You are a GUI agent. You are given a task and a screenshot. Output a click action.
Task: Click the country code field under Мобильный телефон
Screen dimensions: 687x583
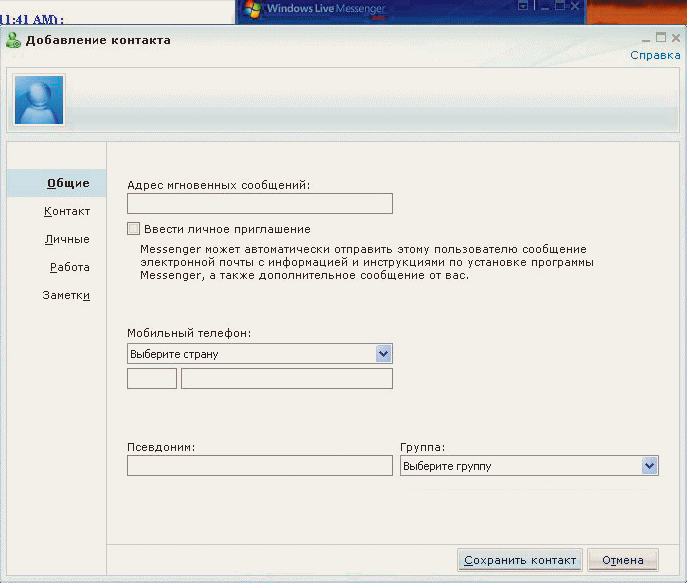pos(152,378)
